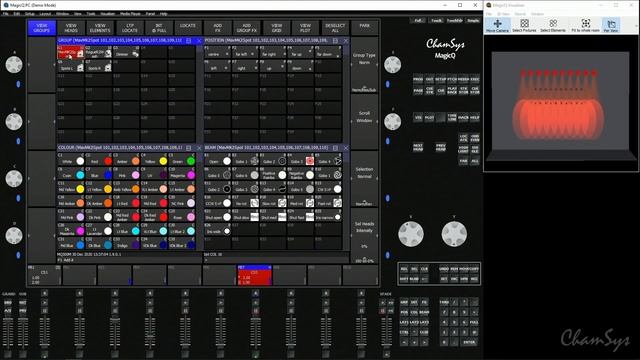This screenshot has height=360, width=640.
Task: Open the 3D View menu in Visualiser
Action: click(503, 14)
